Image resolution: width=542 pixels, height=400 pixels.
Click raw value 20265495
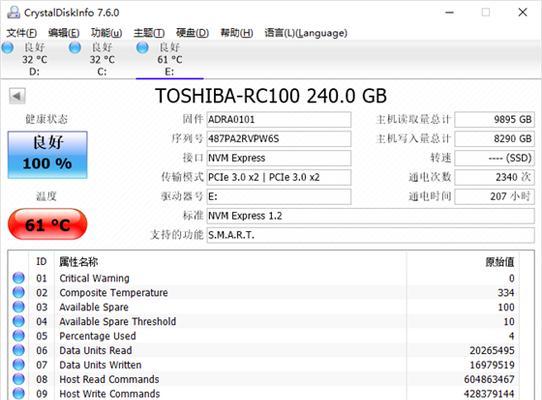pyautogui.click(x=492, y=351)
